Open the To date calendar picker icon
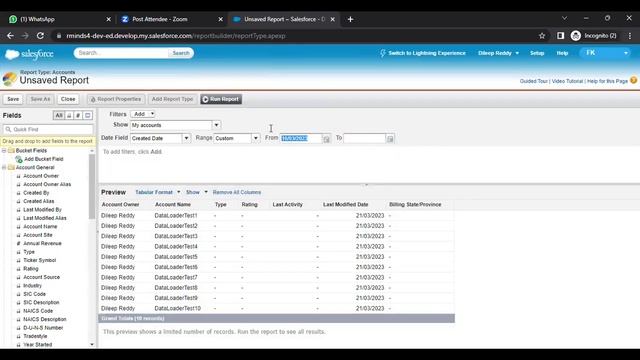 pos(390,139)
